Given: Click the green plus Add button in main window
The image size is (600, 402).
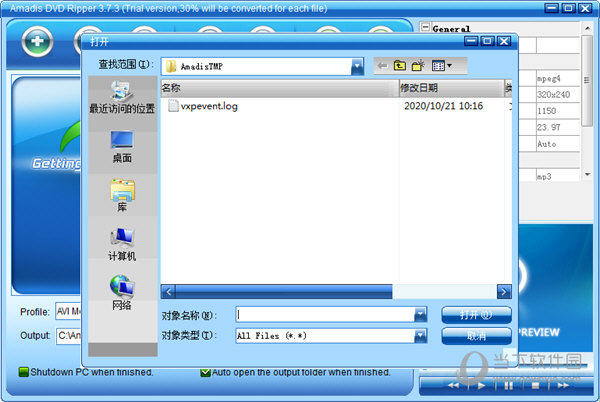Looking at the screenshot, I should [x=37, y=41].
